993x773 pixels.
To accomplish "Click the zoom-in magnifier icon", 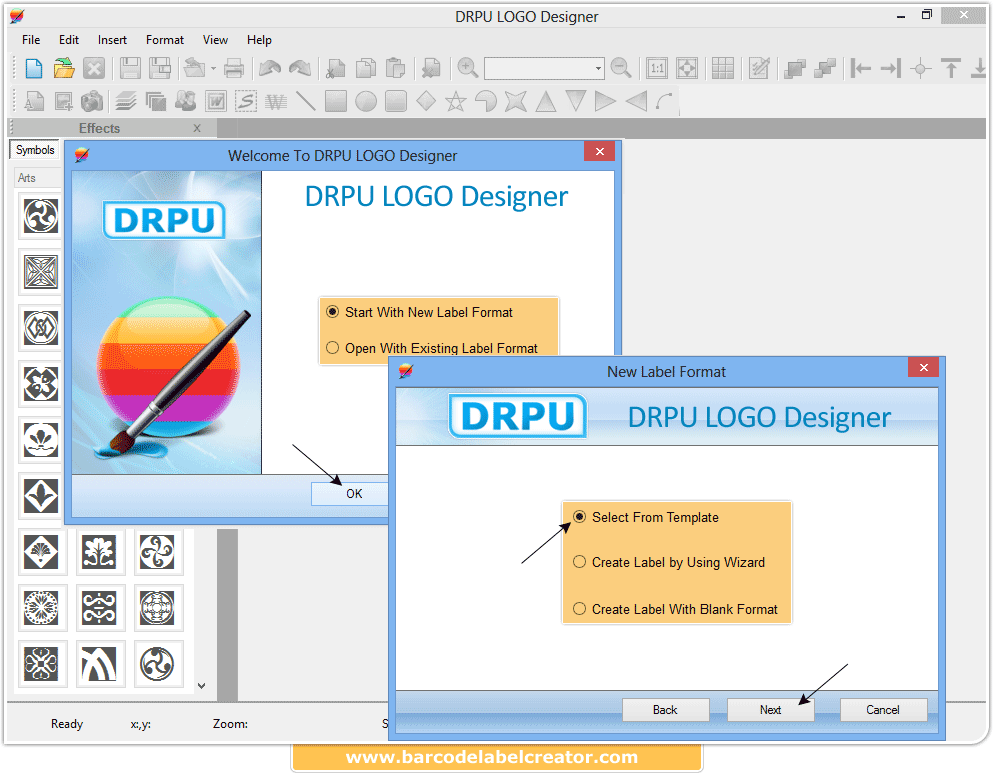I will click(x=467, y=68).
